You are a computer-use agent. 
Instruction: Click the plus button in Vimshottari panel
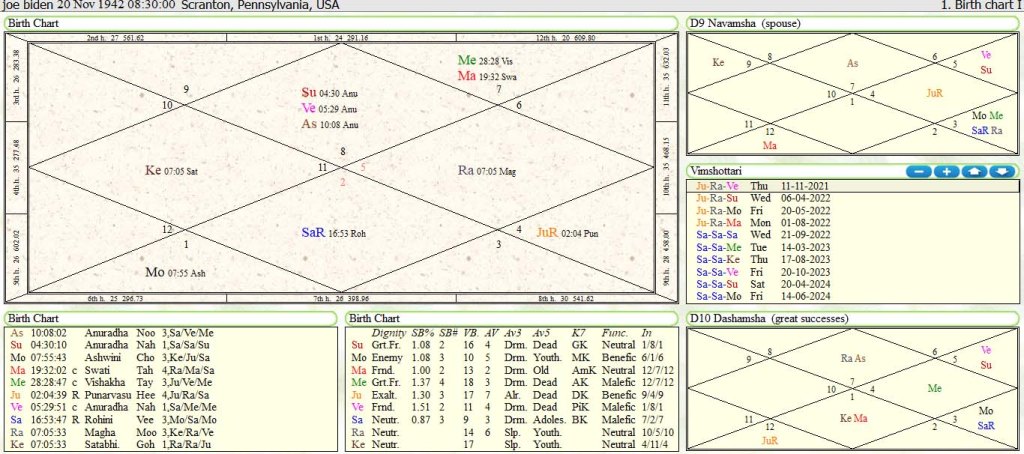946,172
